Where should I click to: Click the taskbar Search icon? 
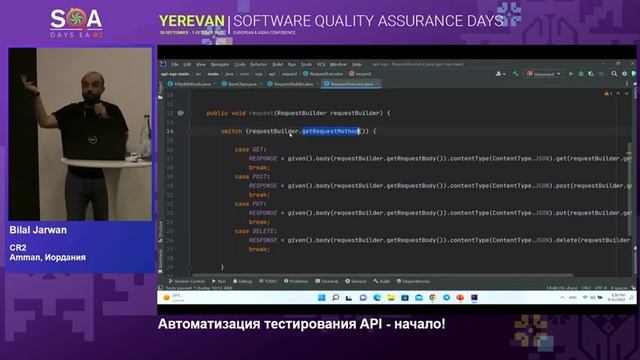tap(336, 298)
